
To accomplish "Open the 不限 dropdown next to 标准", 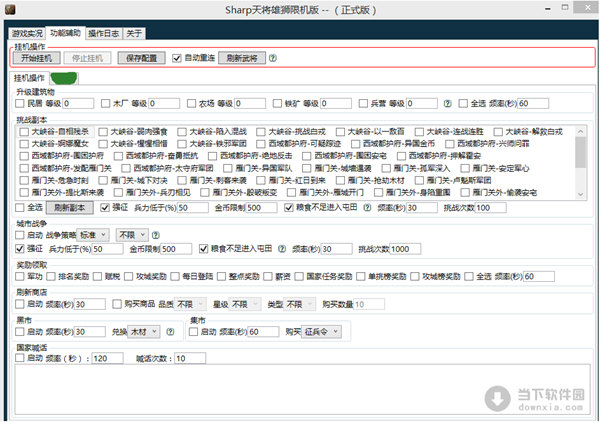I will [132, 235].
